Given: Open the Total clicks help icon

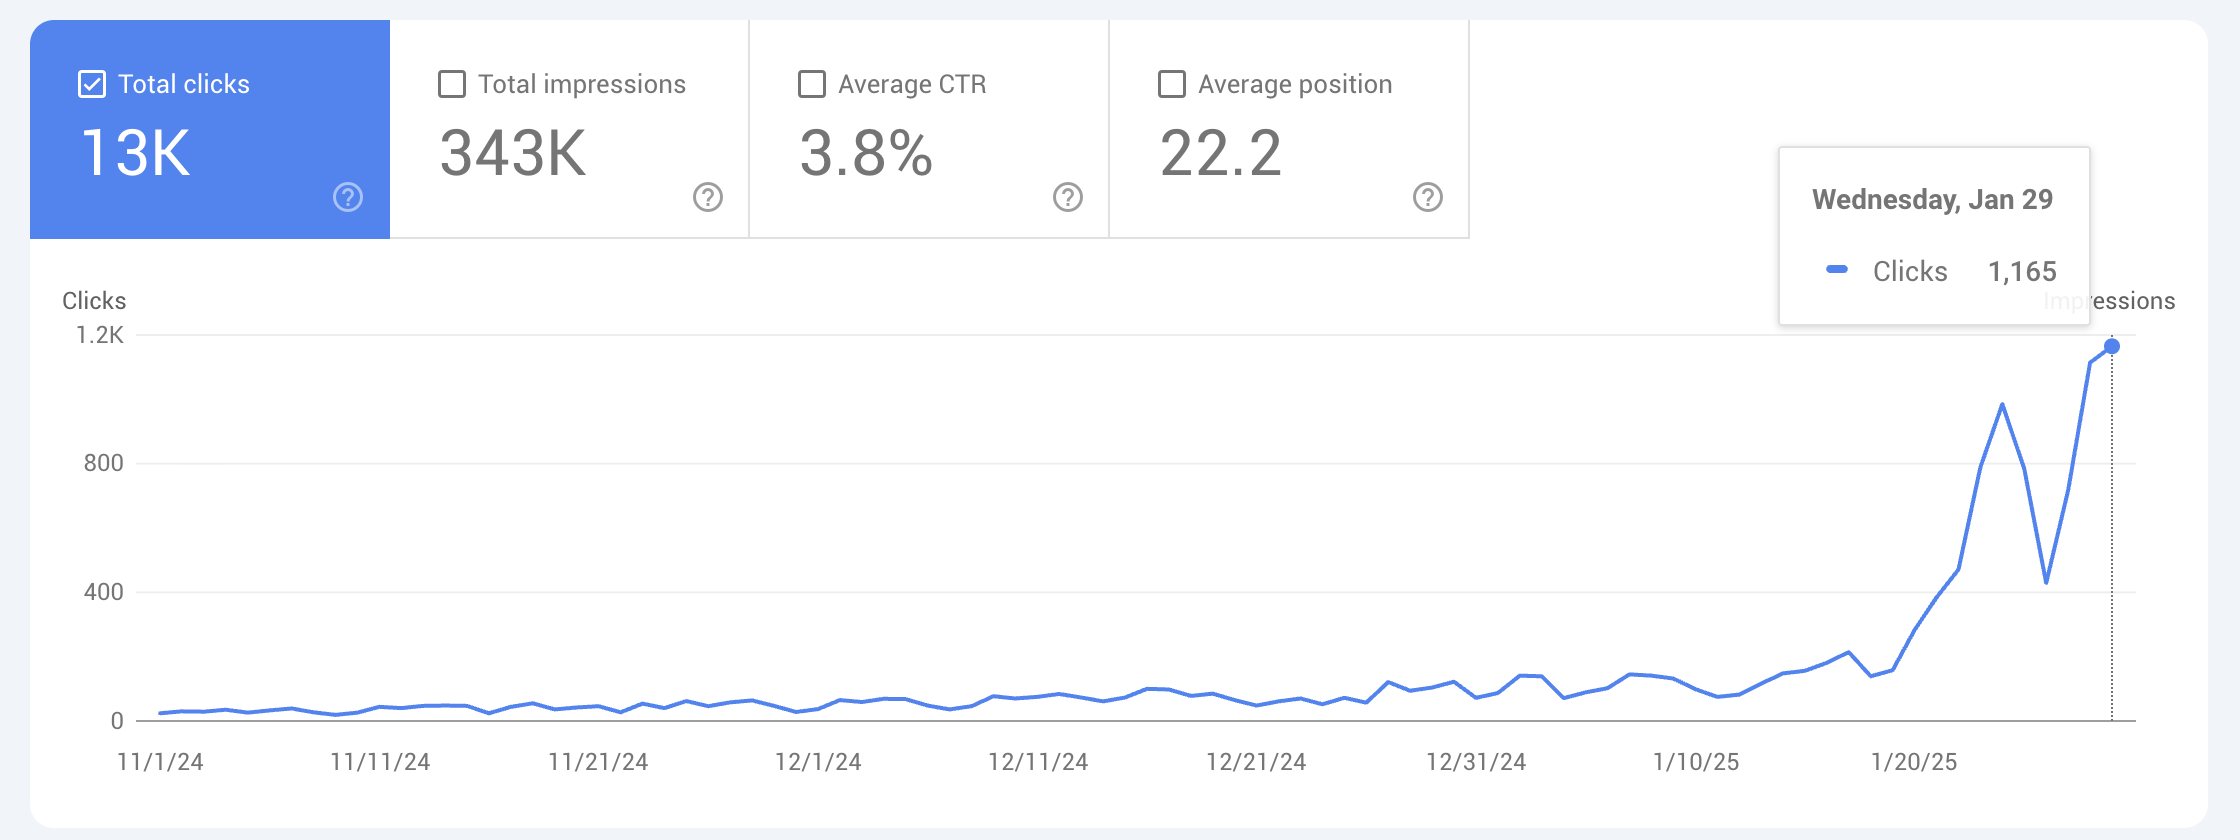Looking at the screenshot, I should click(347, 199).
